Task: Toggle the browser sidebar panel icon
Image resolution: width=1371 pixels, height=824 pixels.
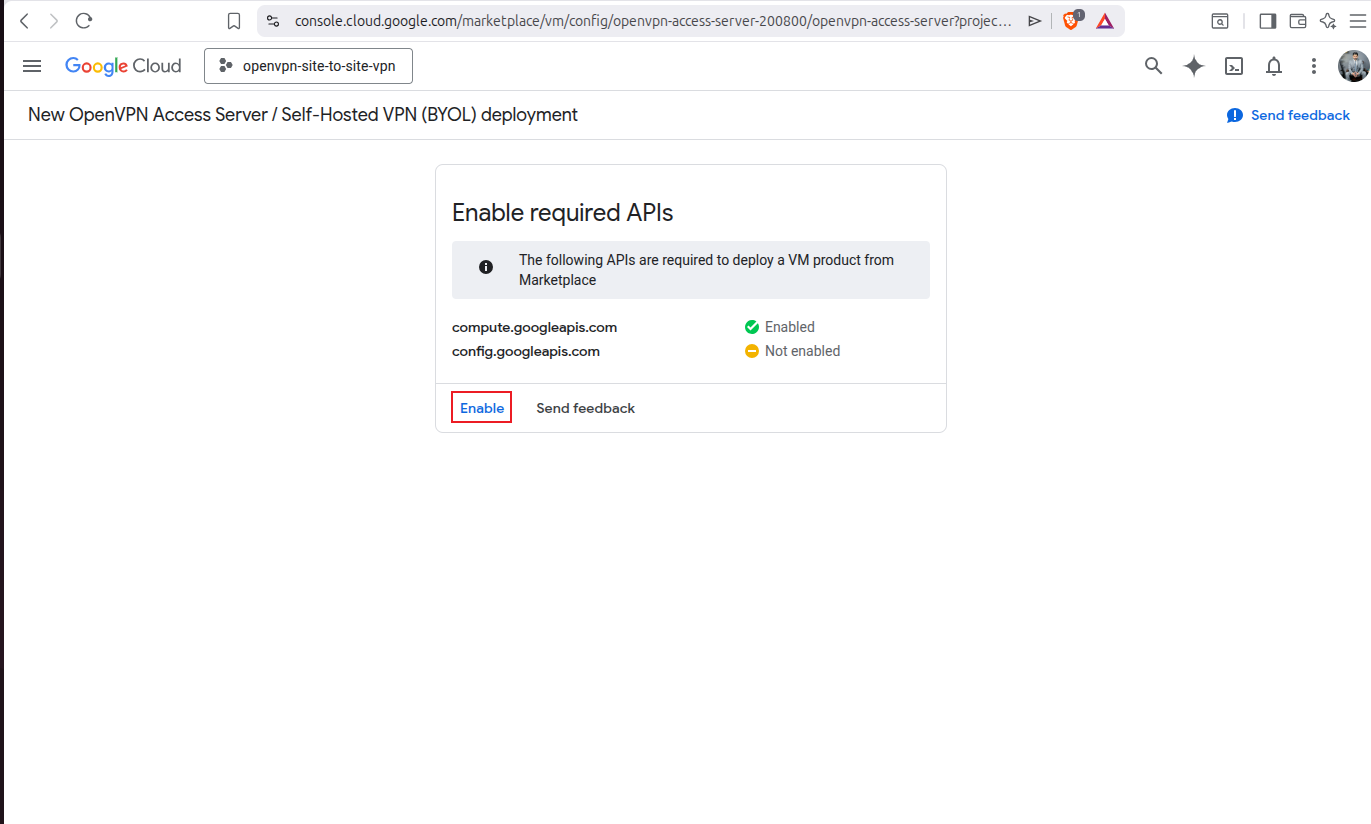Action: 1267,21
